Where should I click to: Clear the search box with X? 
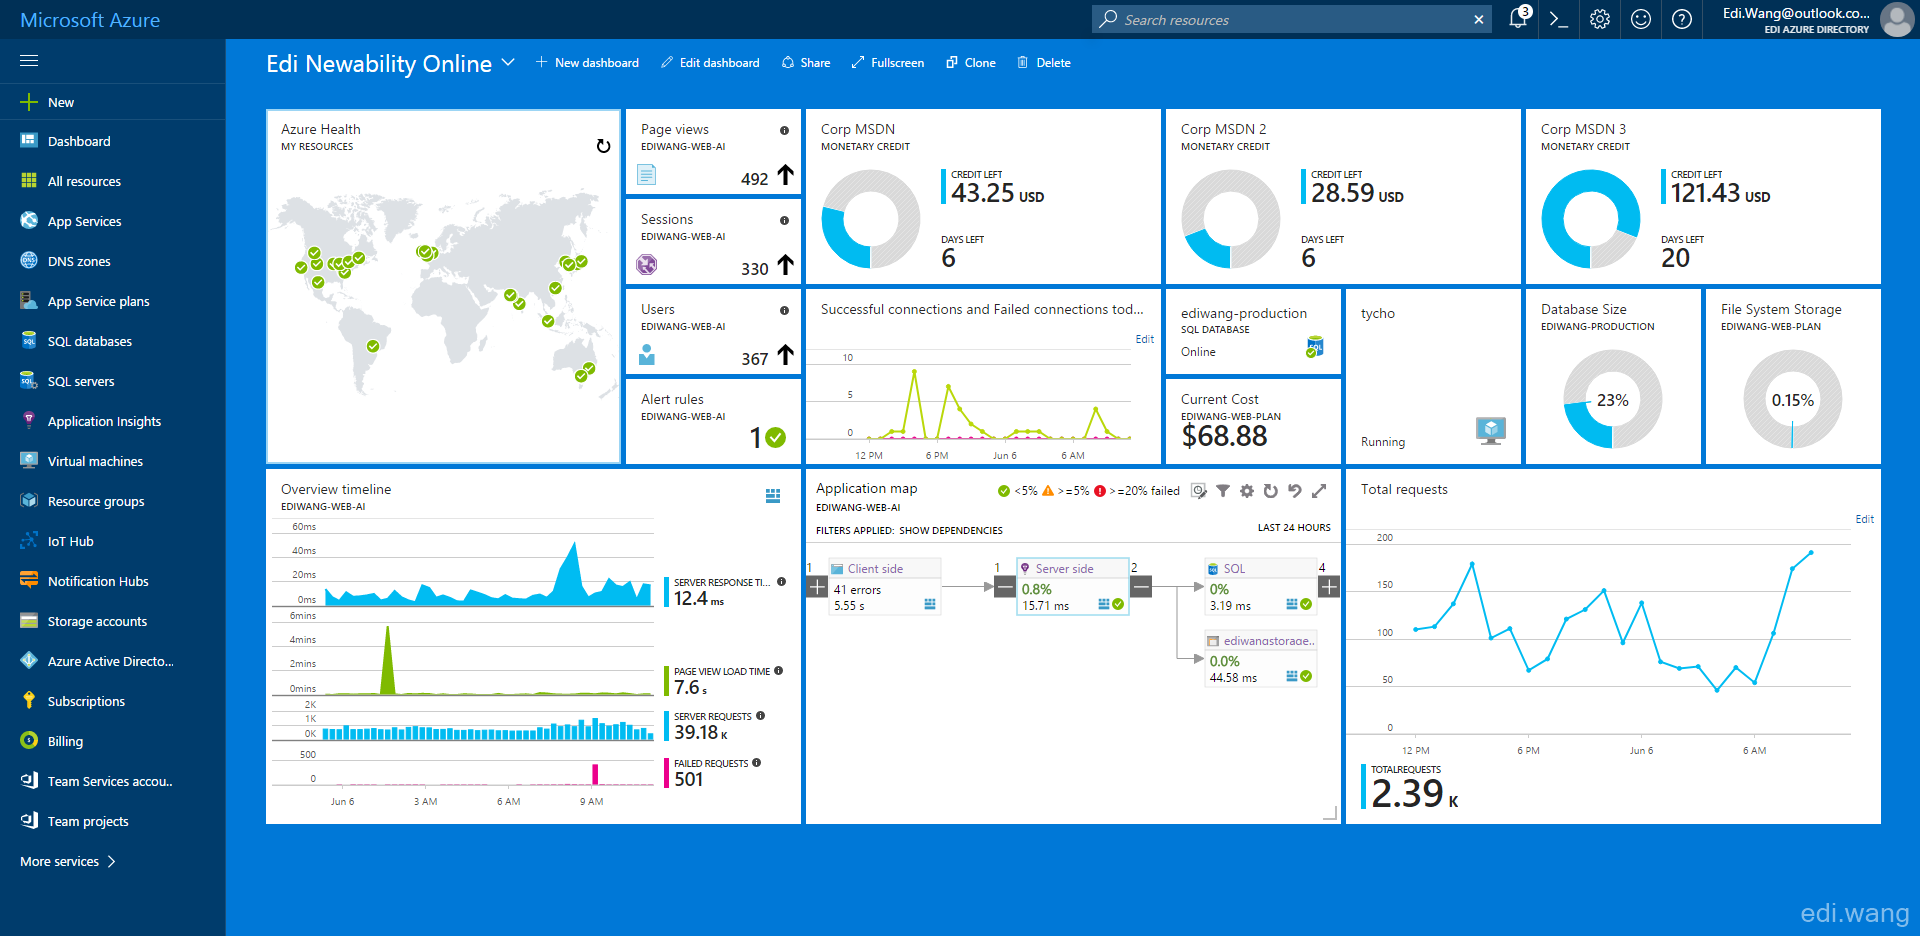pos(1479,20)
